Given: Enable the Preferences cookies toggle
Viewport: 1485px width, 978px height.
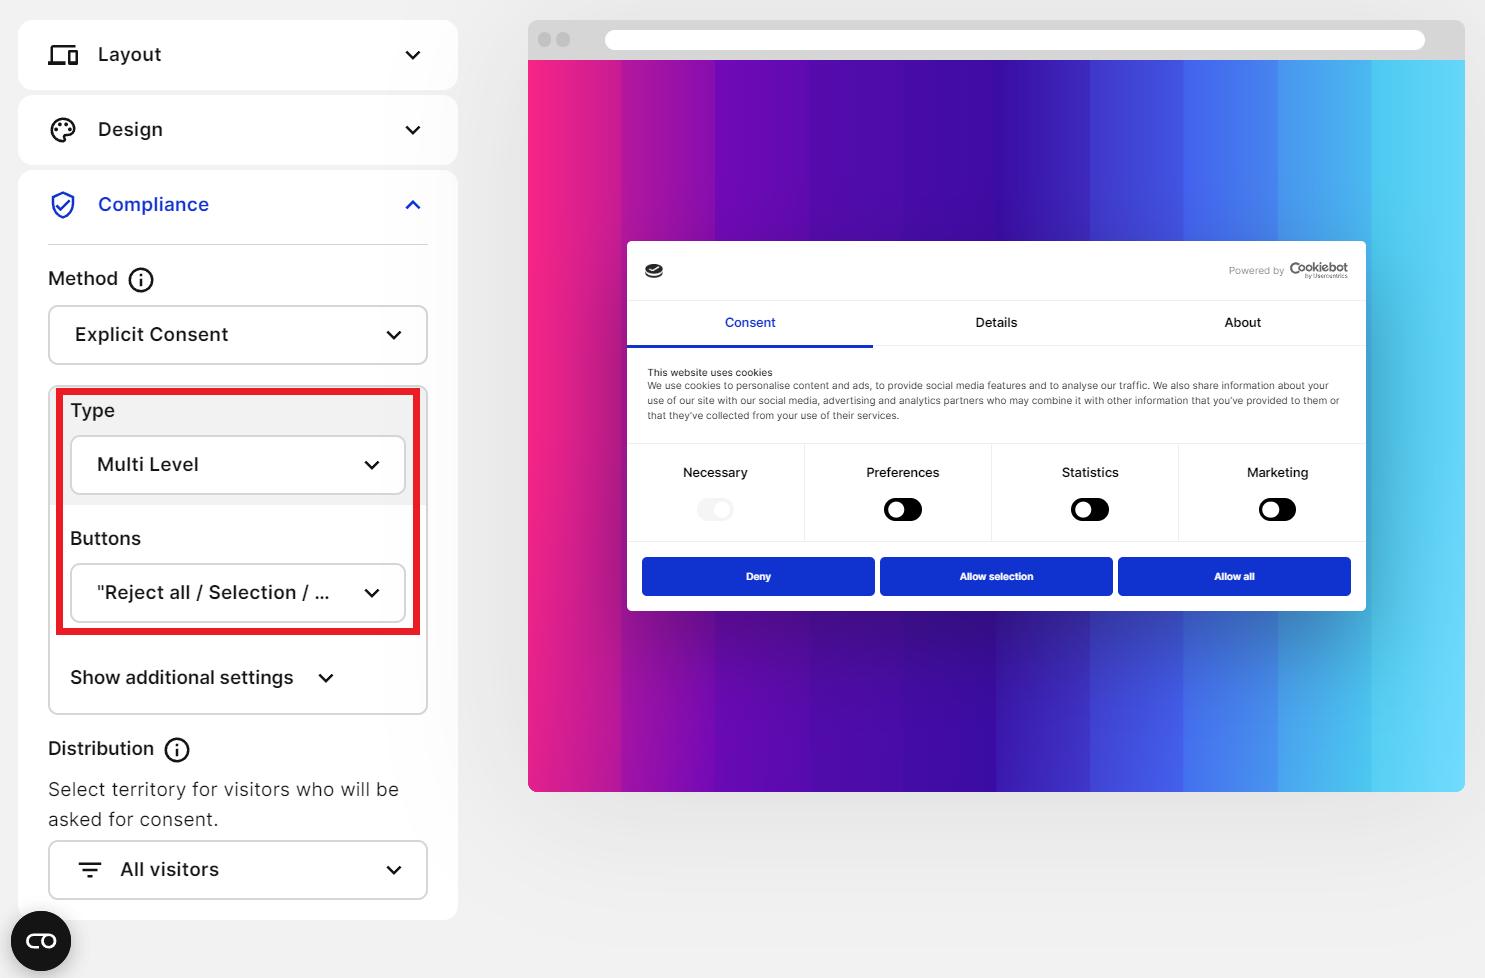Looking at the screenshot, I should [x=902, y=510].
